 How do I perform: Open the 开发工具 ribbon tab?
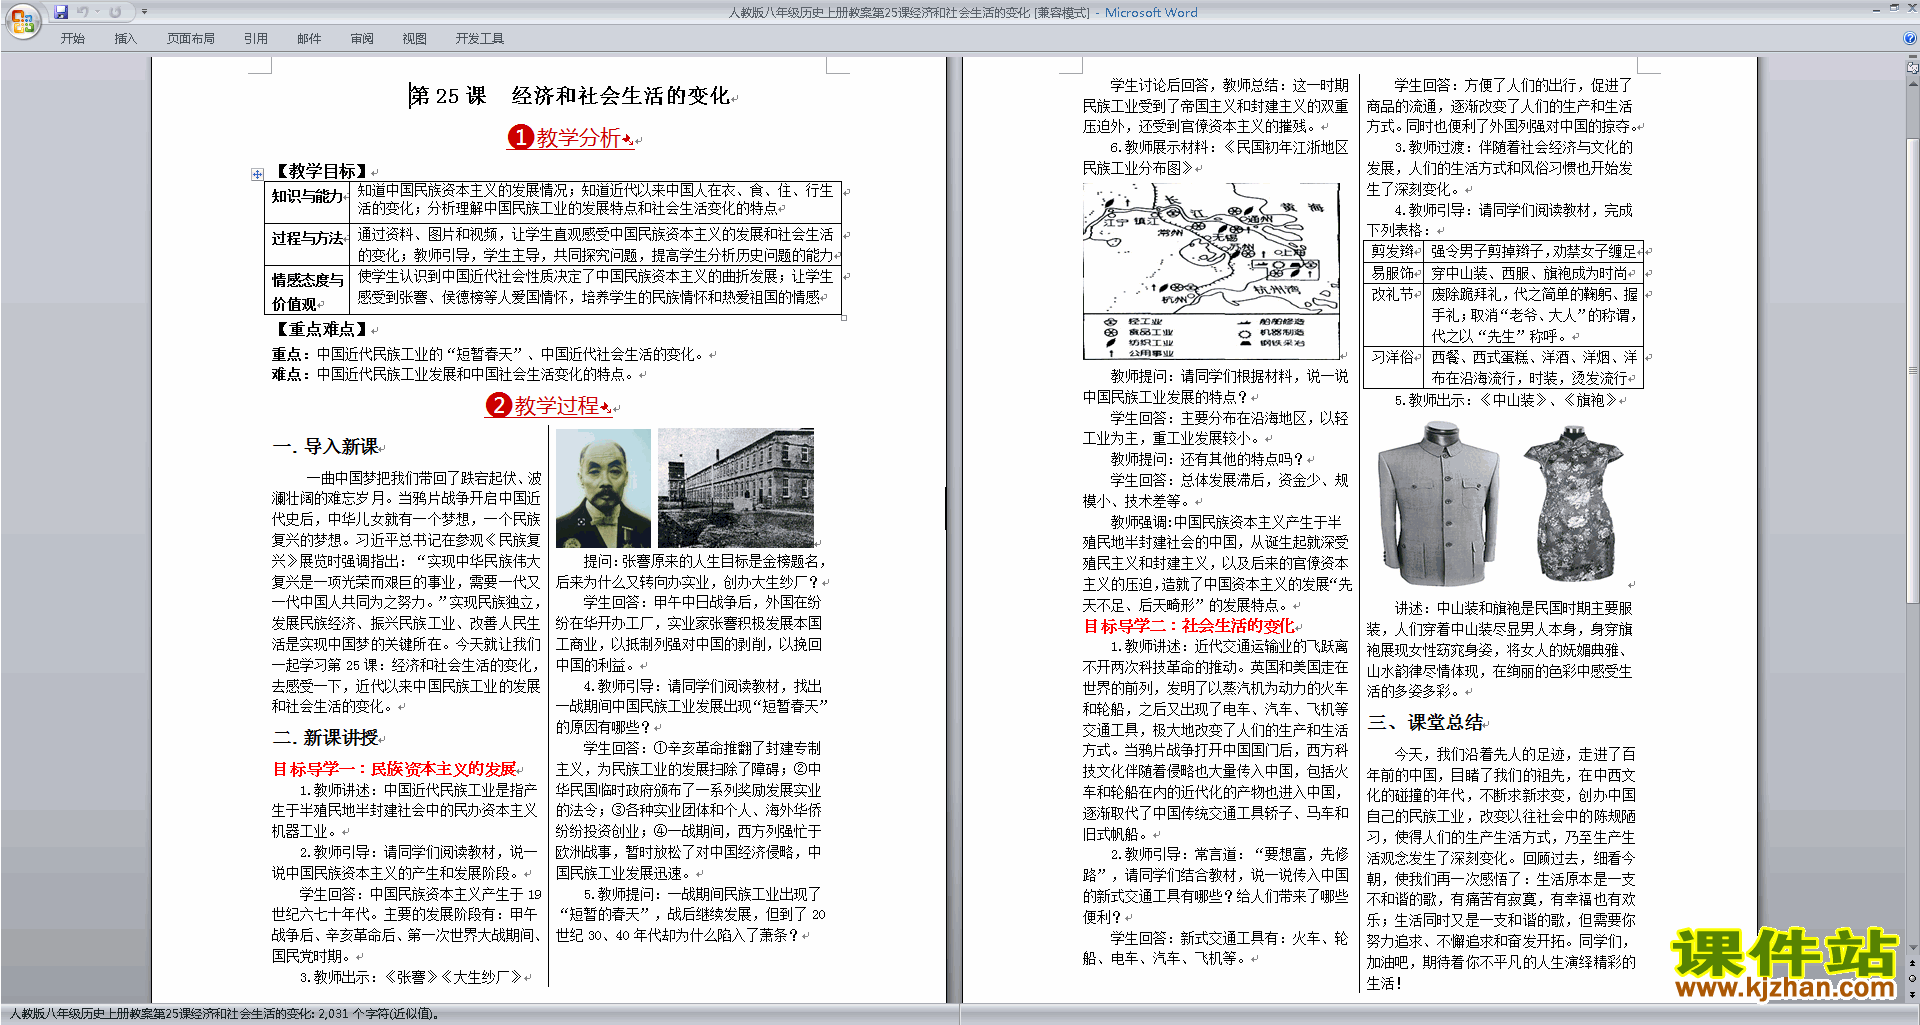480,39
